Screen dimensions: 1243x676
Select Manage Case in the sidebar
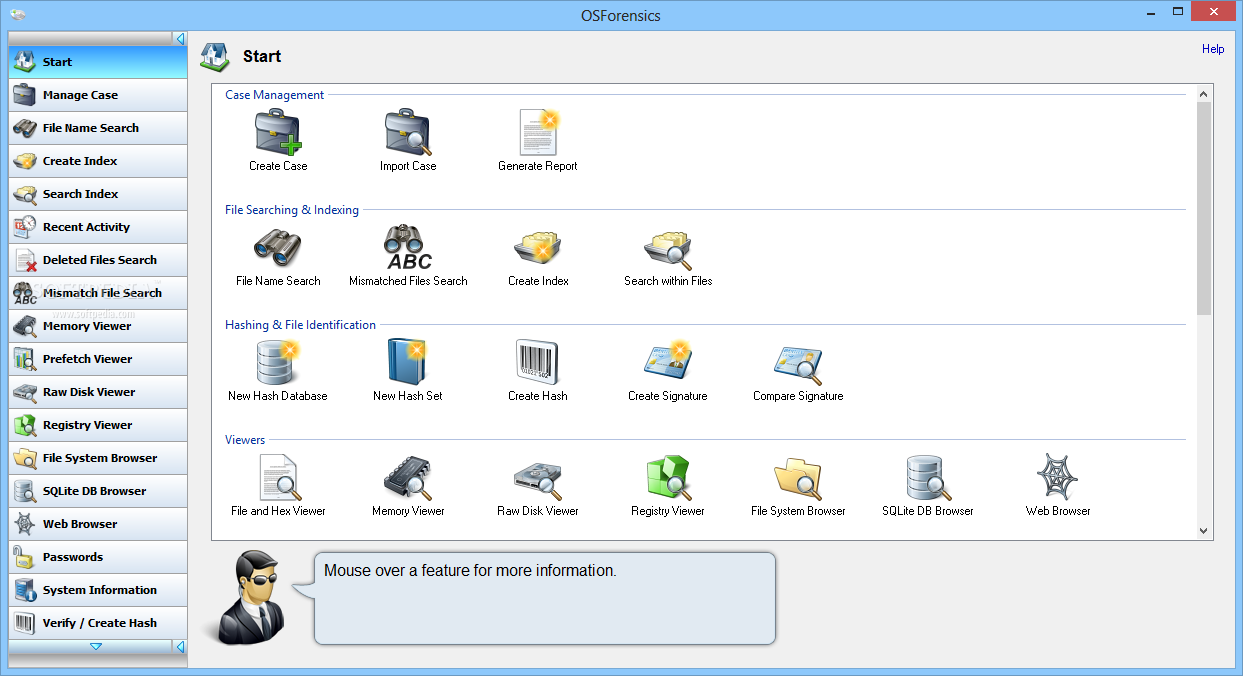98,95
